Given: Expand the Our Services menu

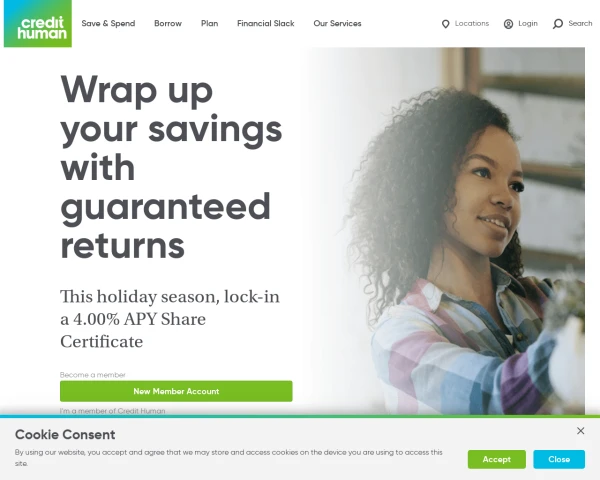Looking at the screenshot, I should tap(338, 23).
